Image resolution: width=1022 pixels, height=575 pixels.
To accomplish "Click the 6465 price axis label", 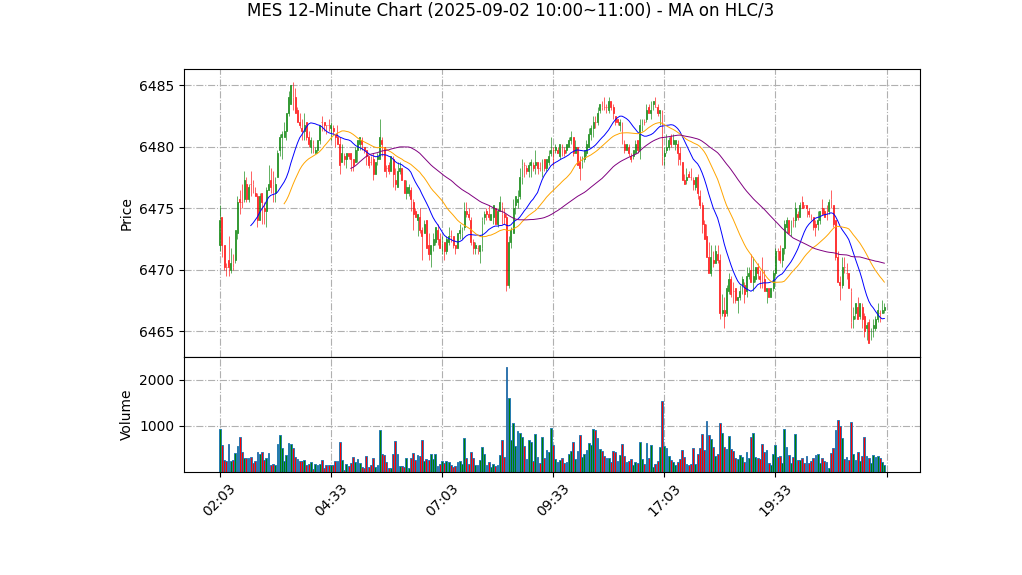I will pyautogui.click(x=156, y=332).
